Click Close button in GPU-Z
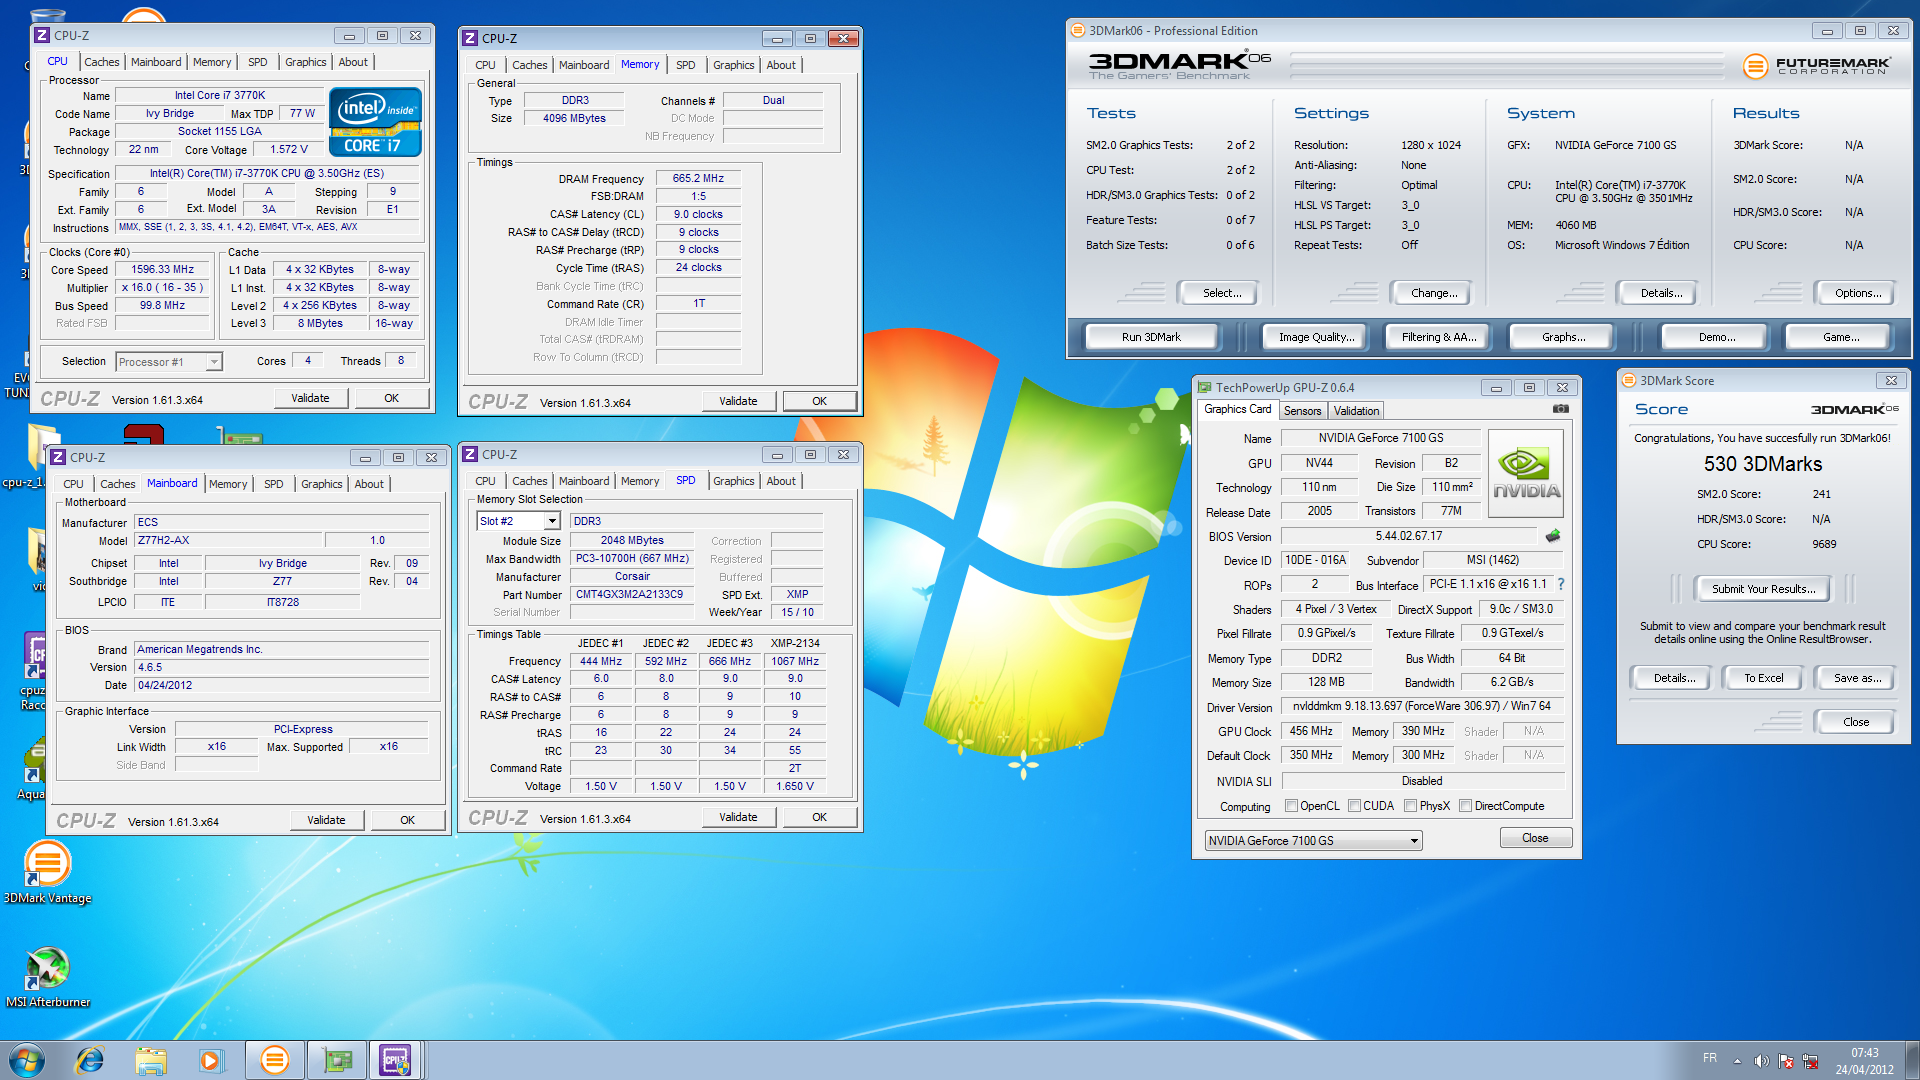This screenshot has width=1920, height=1080. click(1535, 838)
